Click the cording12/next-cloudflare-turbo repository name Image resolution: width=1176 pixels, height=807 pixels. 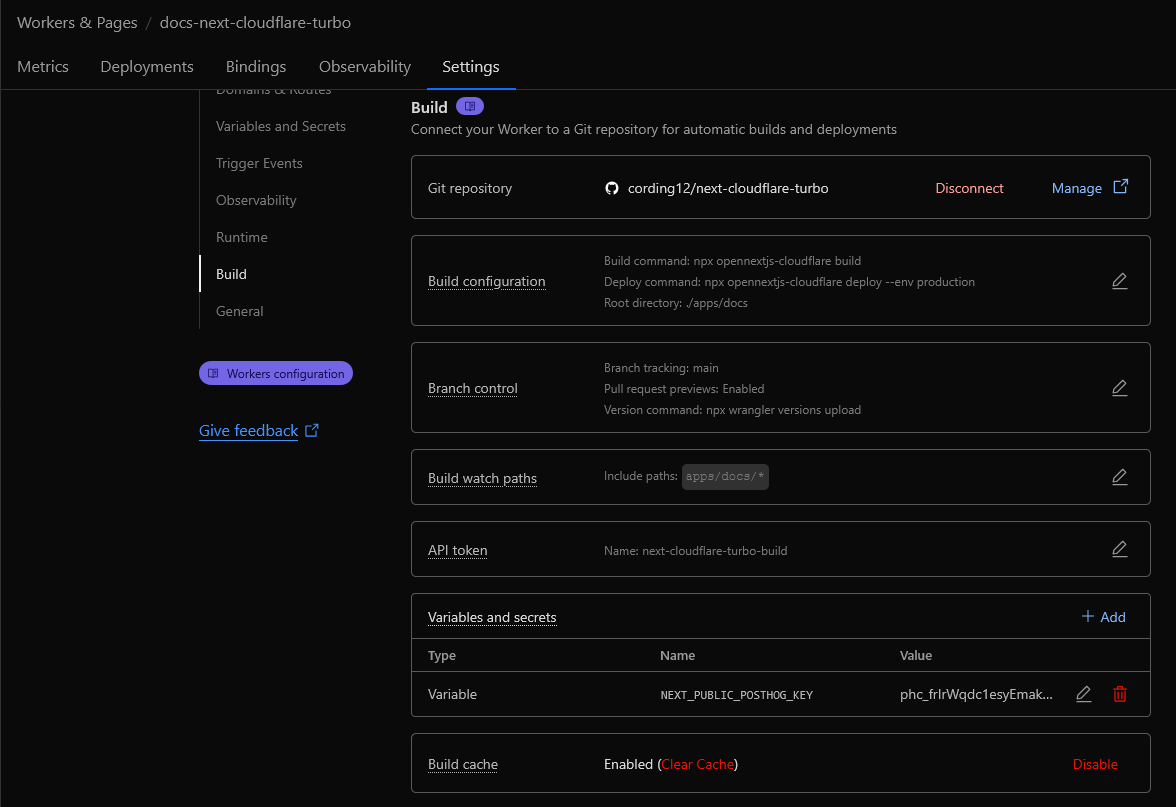click(728, 188)
